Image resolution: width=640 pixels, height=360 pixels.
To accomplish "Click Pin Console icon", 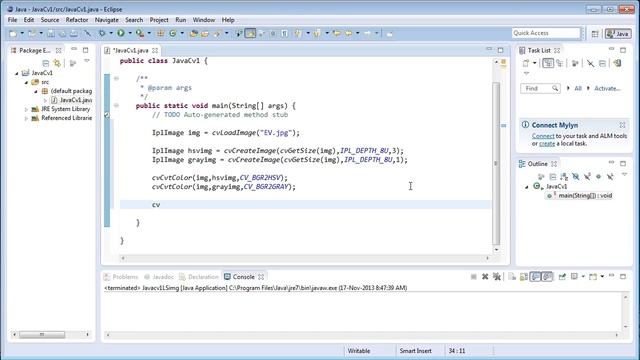I will pyautogui.click(x=562, y=277).
